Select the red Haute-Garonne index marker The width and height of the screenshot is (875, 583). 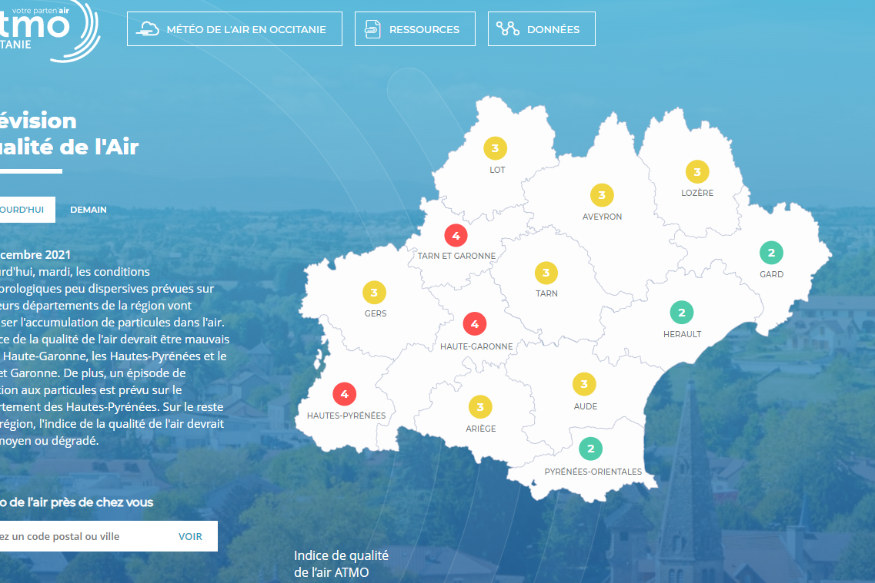475,324
